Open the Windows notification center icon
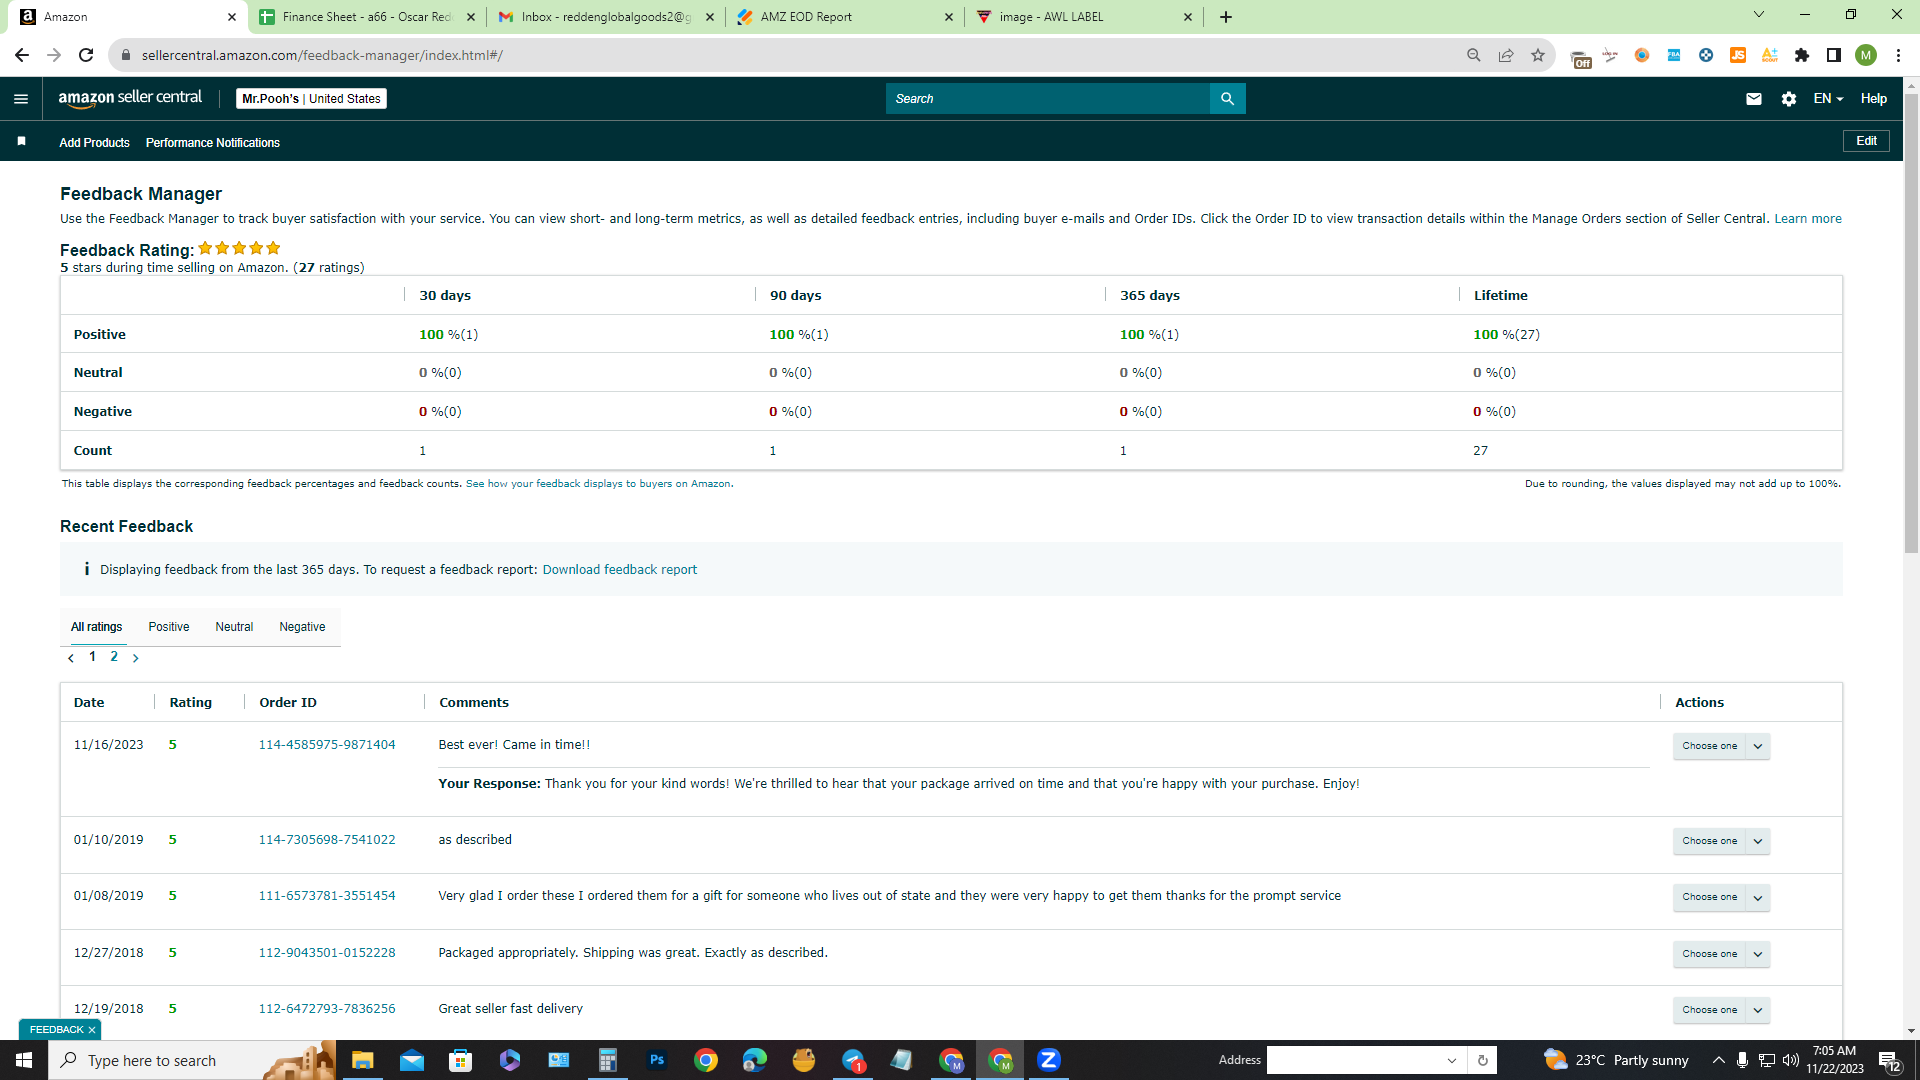The width and height of the screenshot is (1920, 1080). click(x=1890, y=1060)
